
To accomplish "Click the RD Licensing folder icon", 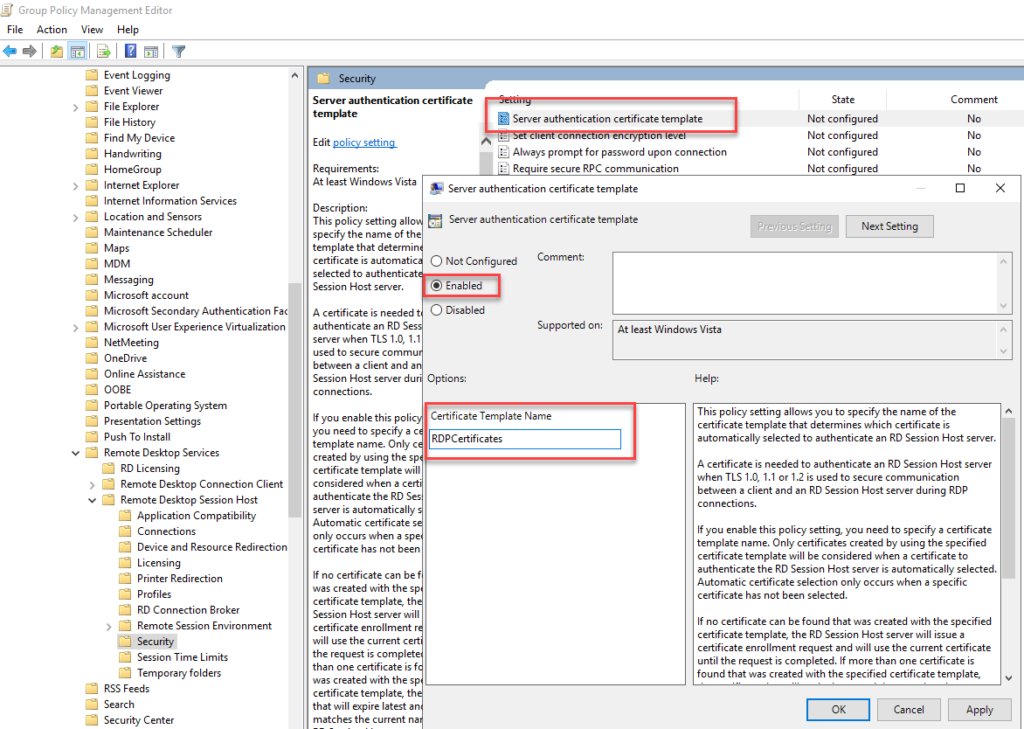I will (x=108, y=468).
